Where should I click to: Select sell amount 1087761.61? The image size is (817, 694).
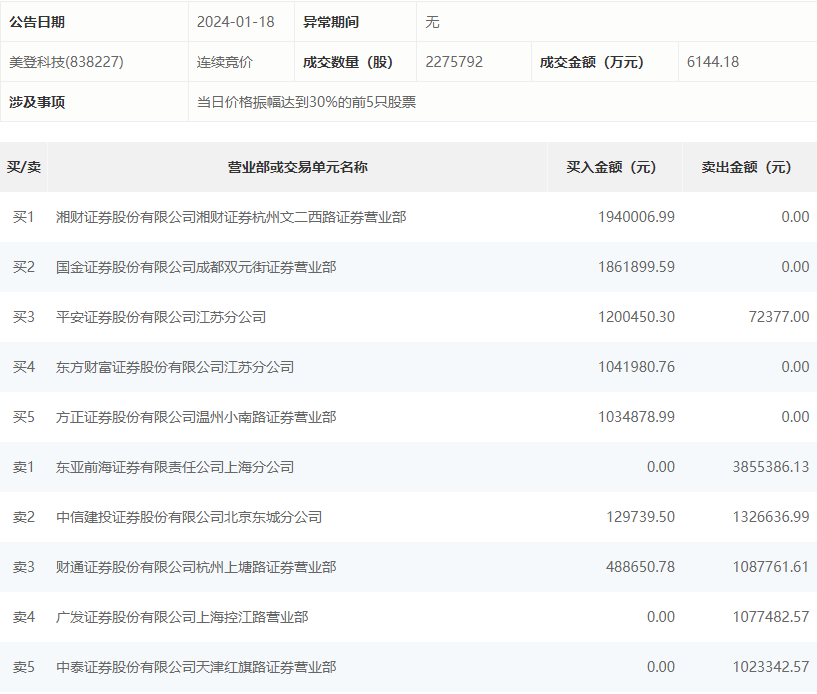pyautogui.click(x=771, y=567)
